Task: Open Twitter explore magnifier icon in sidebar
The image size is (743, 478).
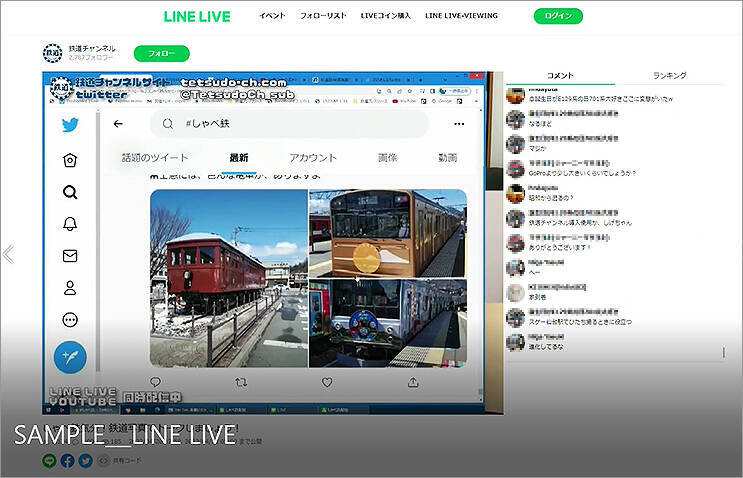Action: coord(70,192)
